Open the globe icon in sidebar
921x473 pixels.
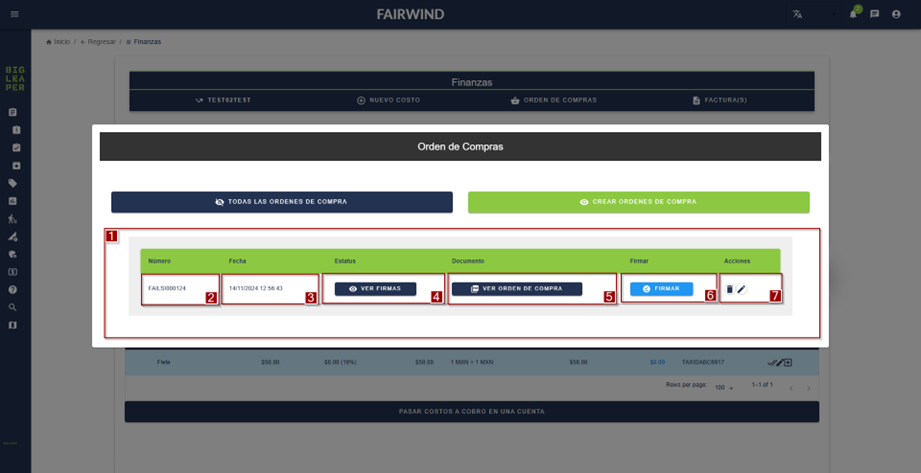(x=12, y=254)
